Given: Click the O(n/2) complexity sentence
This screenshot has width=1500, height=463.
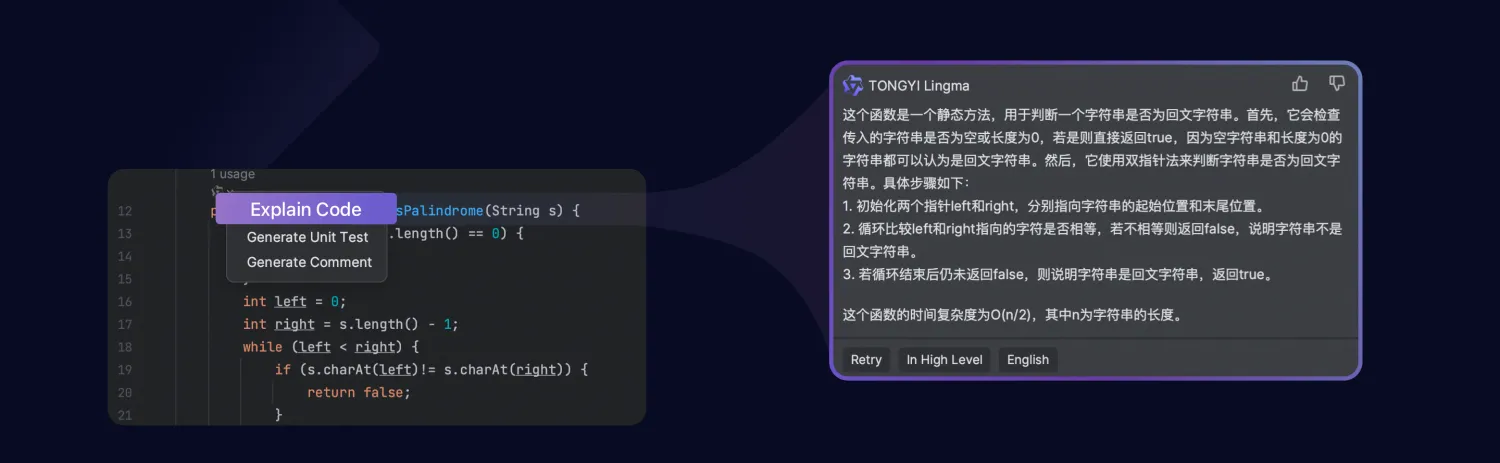Looking at the screenshot, I should [x=1014, y=315].
